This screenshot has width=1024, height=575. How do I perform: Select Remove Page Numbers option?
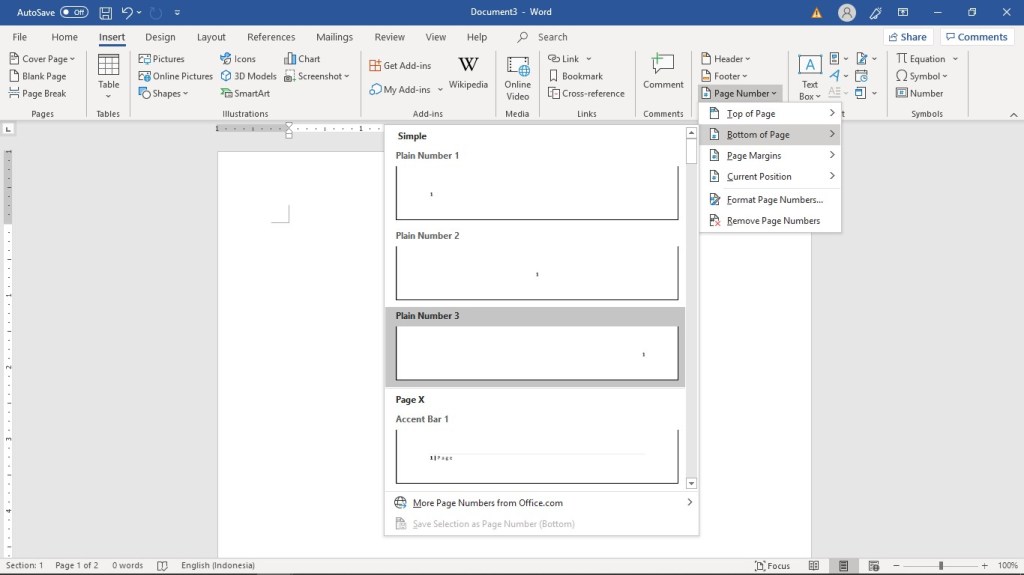click(773, 221)
